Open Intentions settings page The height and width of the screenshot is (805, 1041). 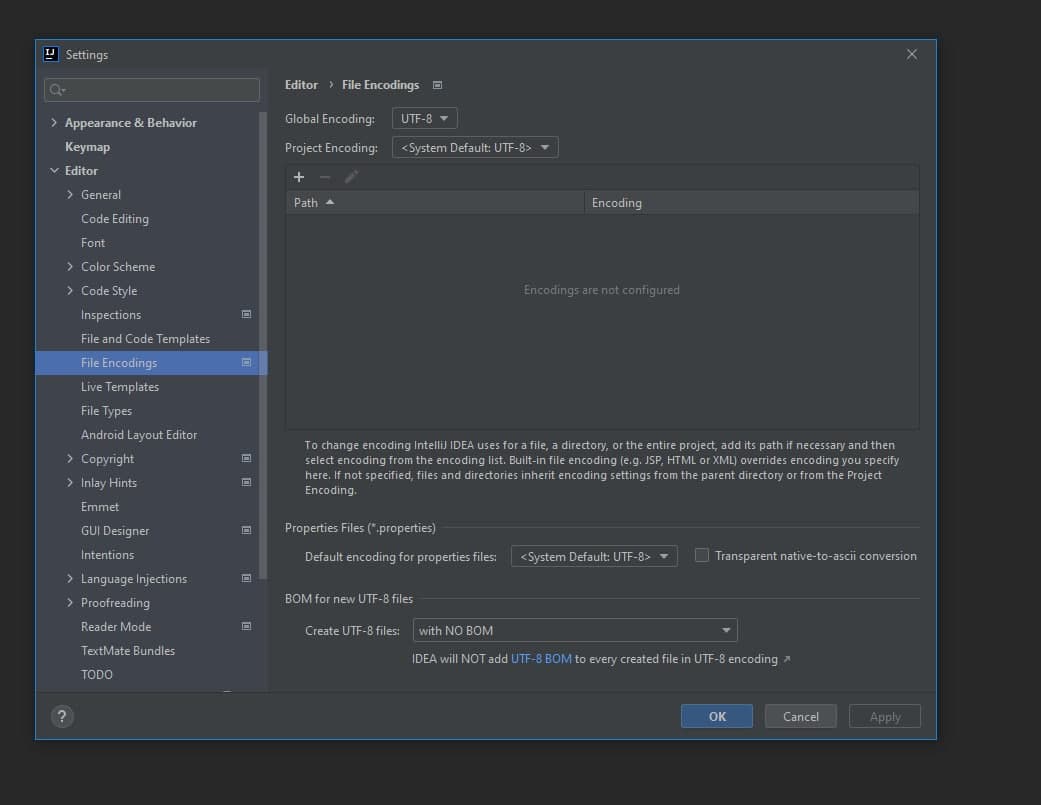(x=108, y=555)
